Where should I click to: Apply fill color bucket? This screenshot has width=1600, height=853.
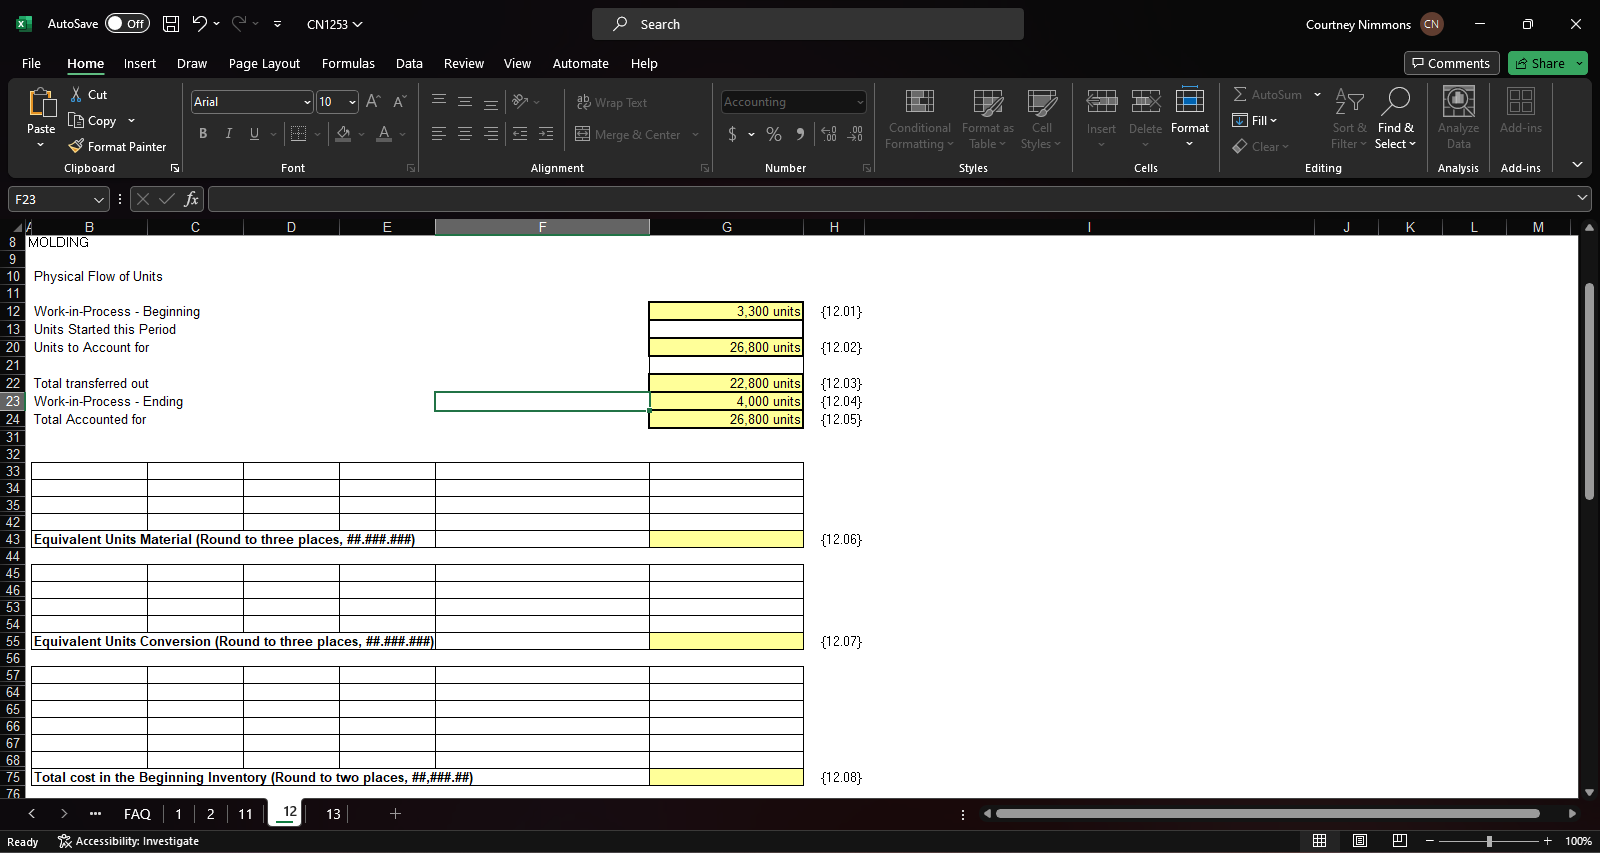(x=343, y=134)
